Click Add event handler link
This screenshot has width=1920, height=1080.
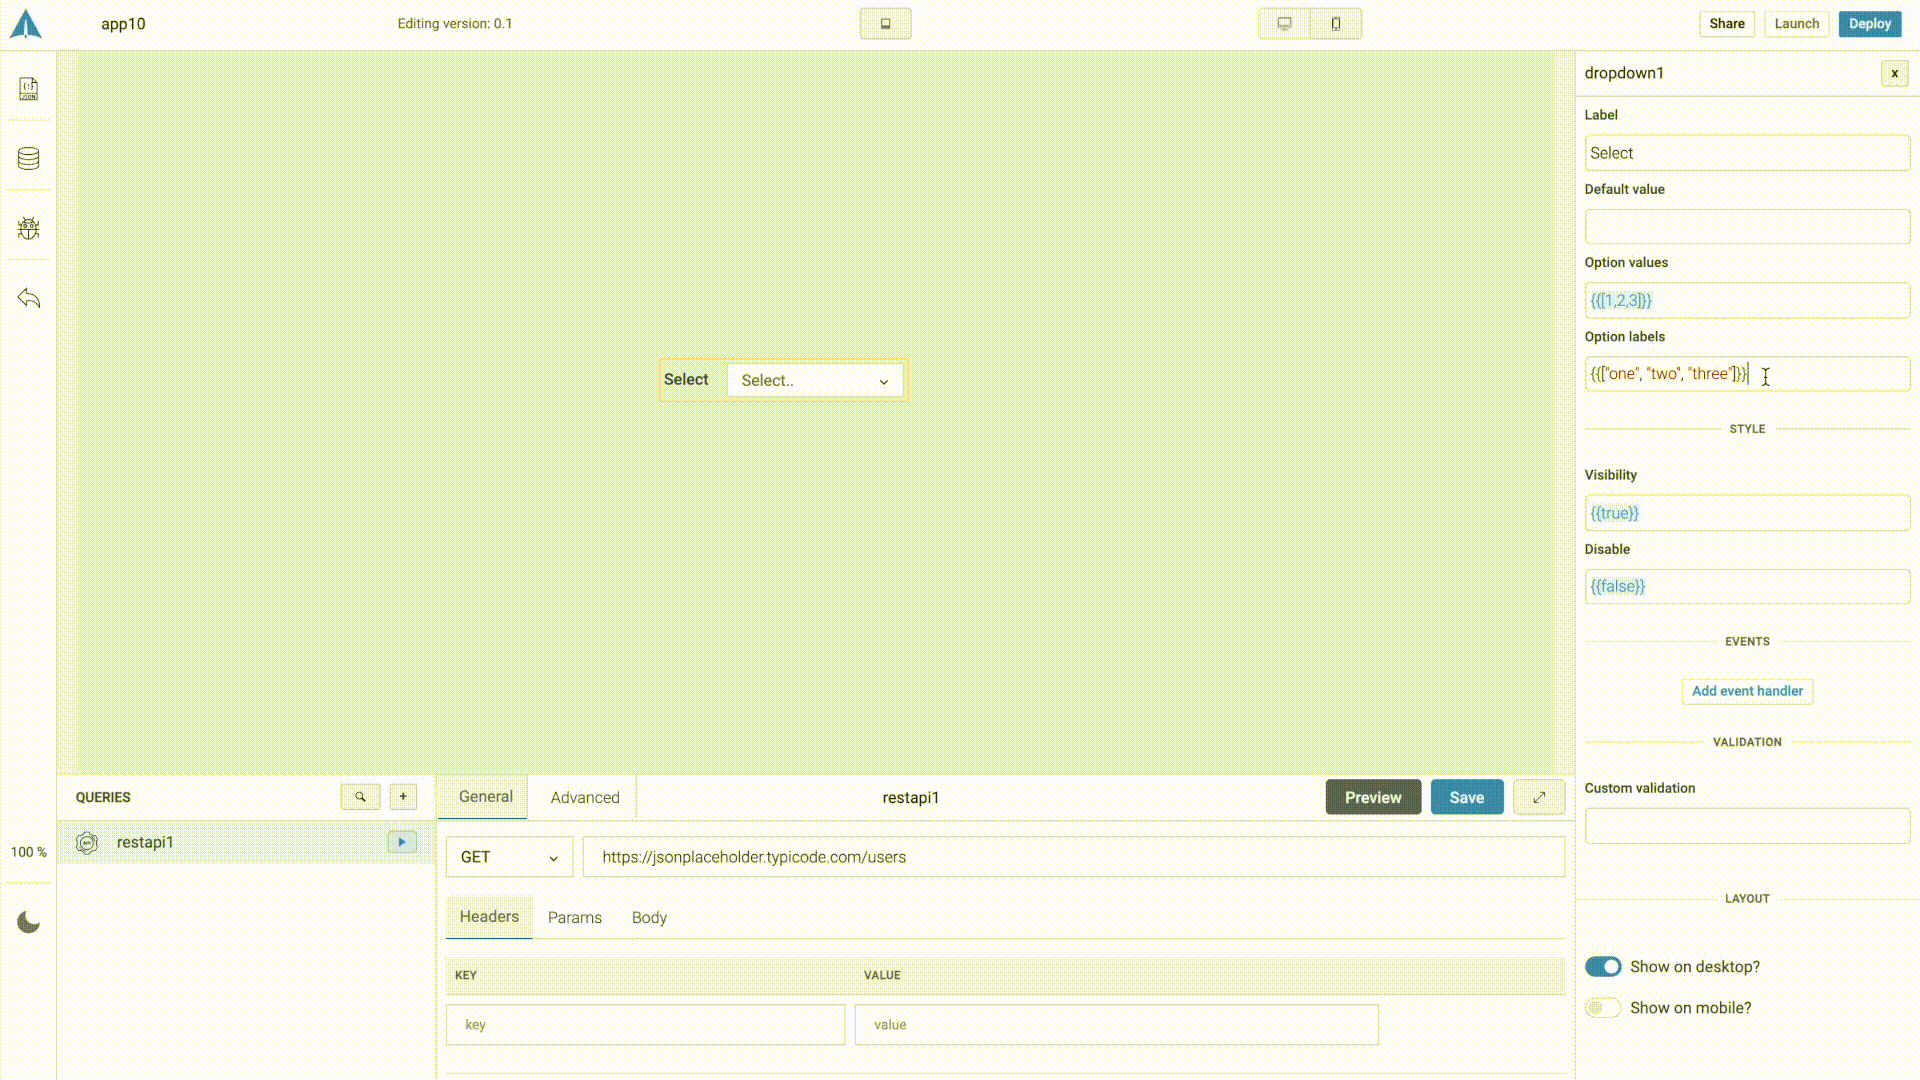(1747, 691)
